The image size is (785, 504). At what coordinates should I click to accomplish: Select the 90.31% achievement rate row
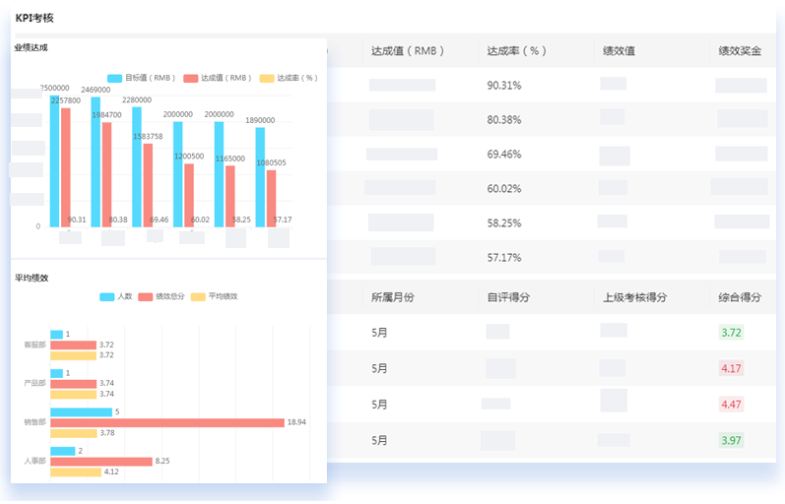coord(552,86)
